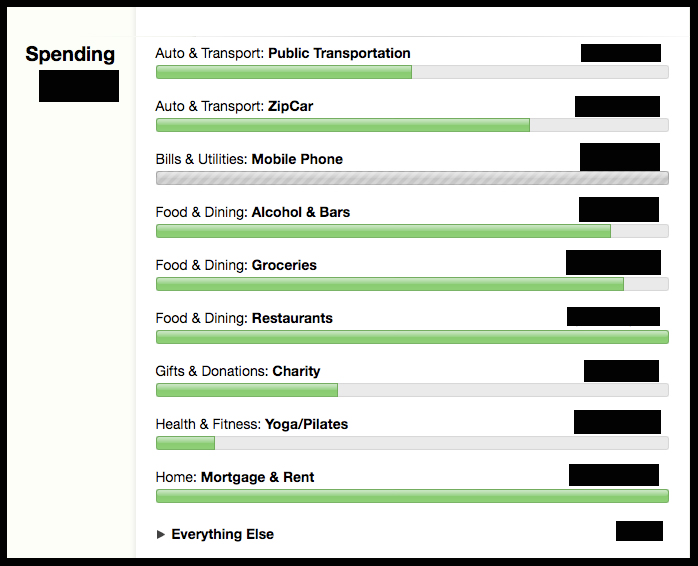The width and height of the screenshot is (698, 566).
Task: Click the striped Mobile Phone progress bar
Action: pyautogui.click(x=412, y=178)
